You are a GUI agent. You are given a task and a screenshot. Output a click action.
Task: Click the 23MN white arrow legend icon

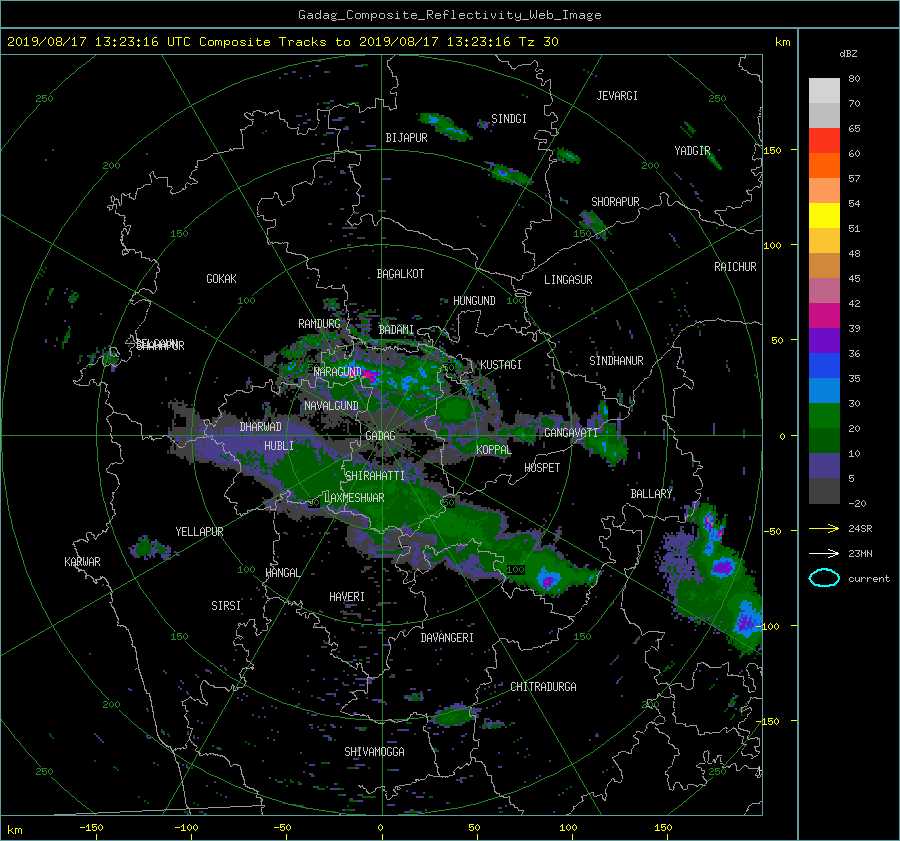point(824,553)
